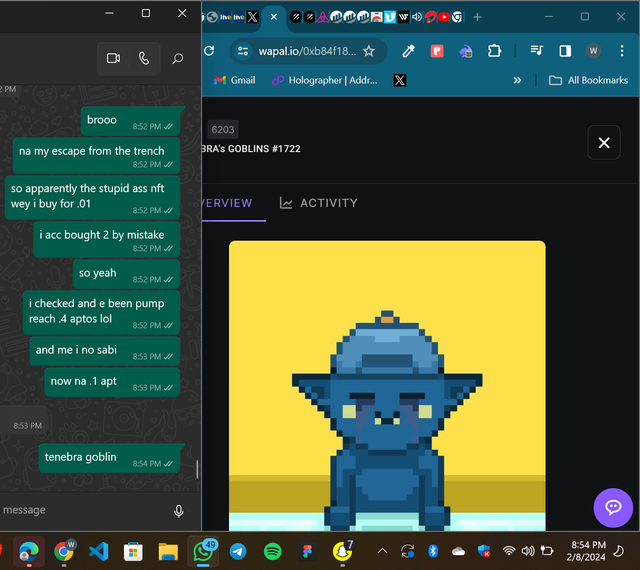Open Spotify from the taskbar

[x=272, y=552]
